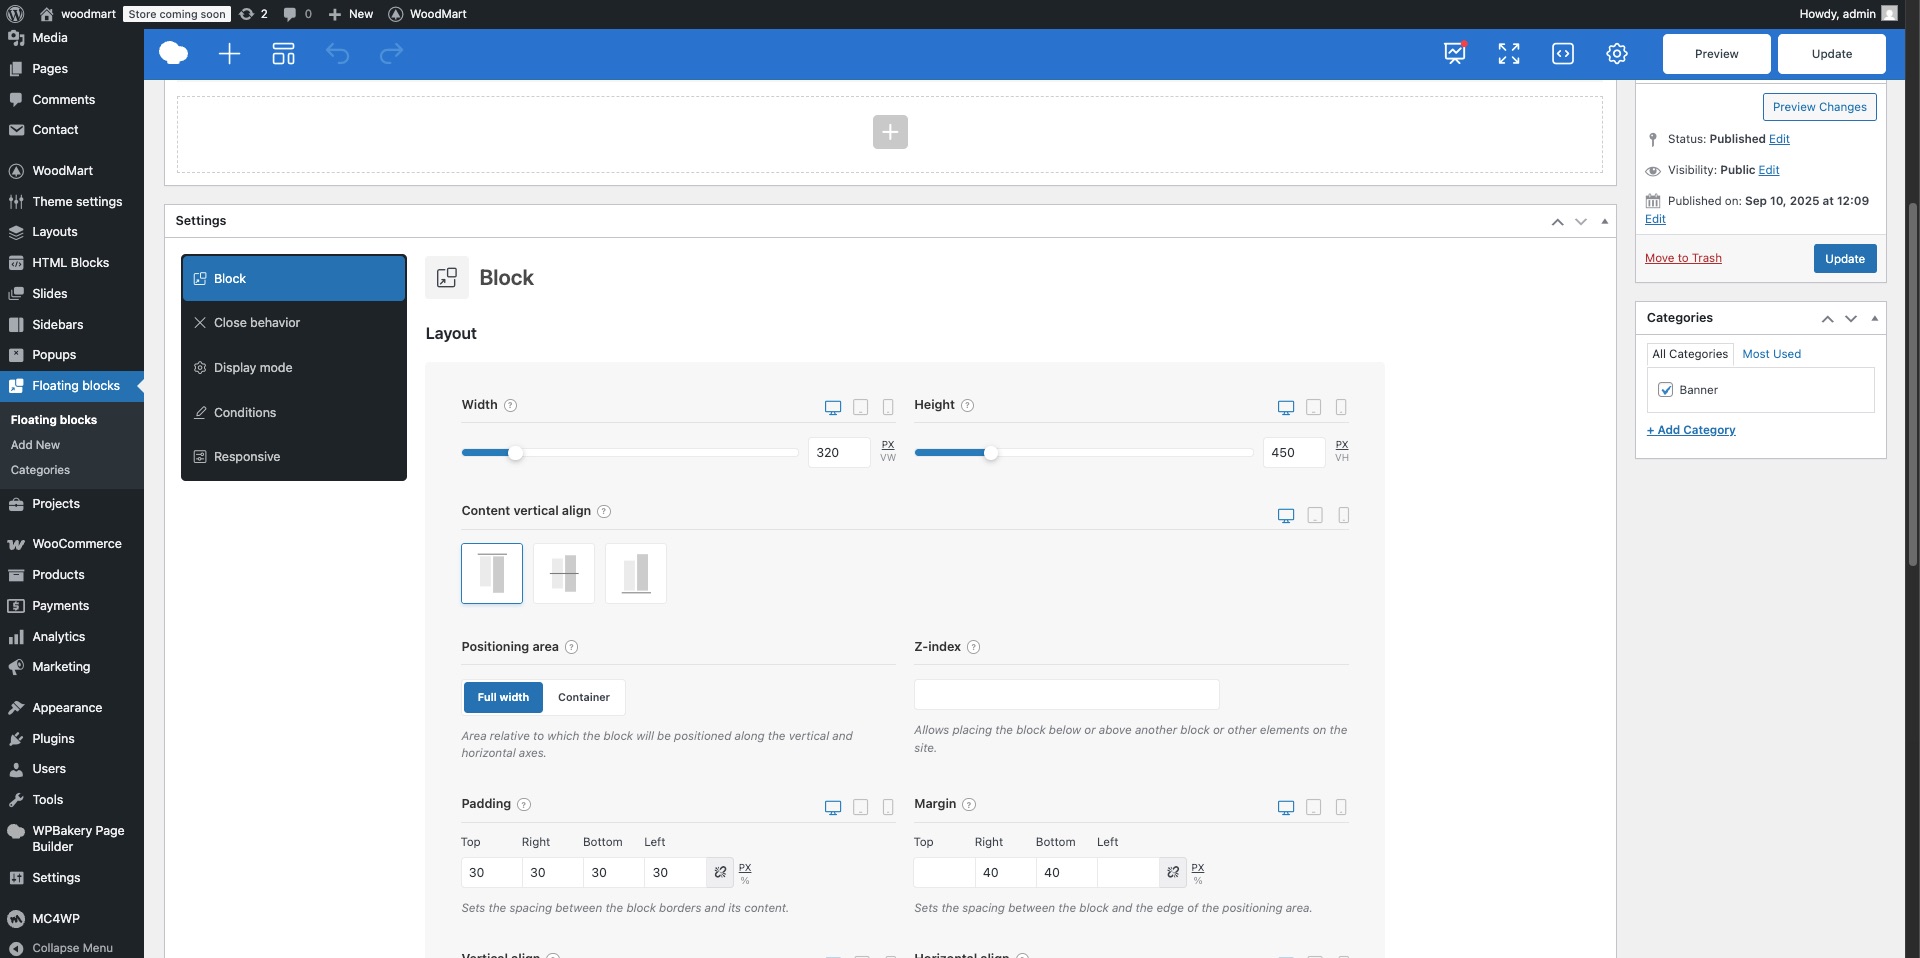Click the gray plus button in empty row
Viewport: 1920px width, 958px height.
pos(890,132)
